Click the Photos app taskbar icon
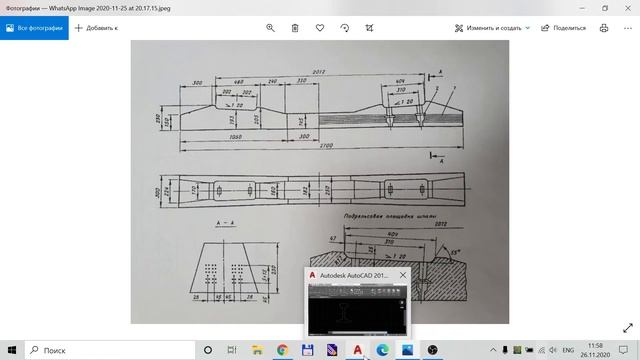The image size is (640, 360). 407,350
